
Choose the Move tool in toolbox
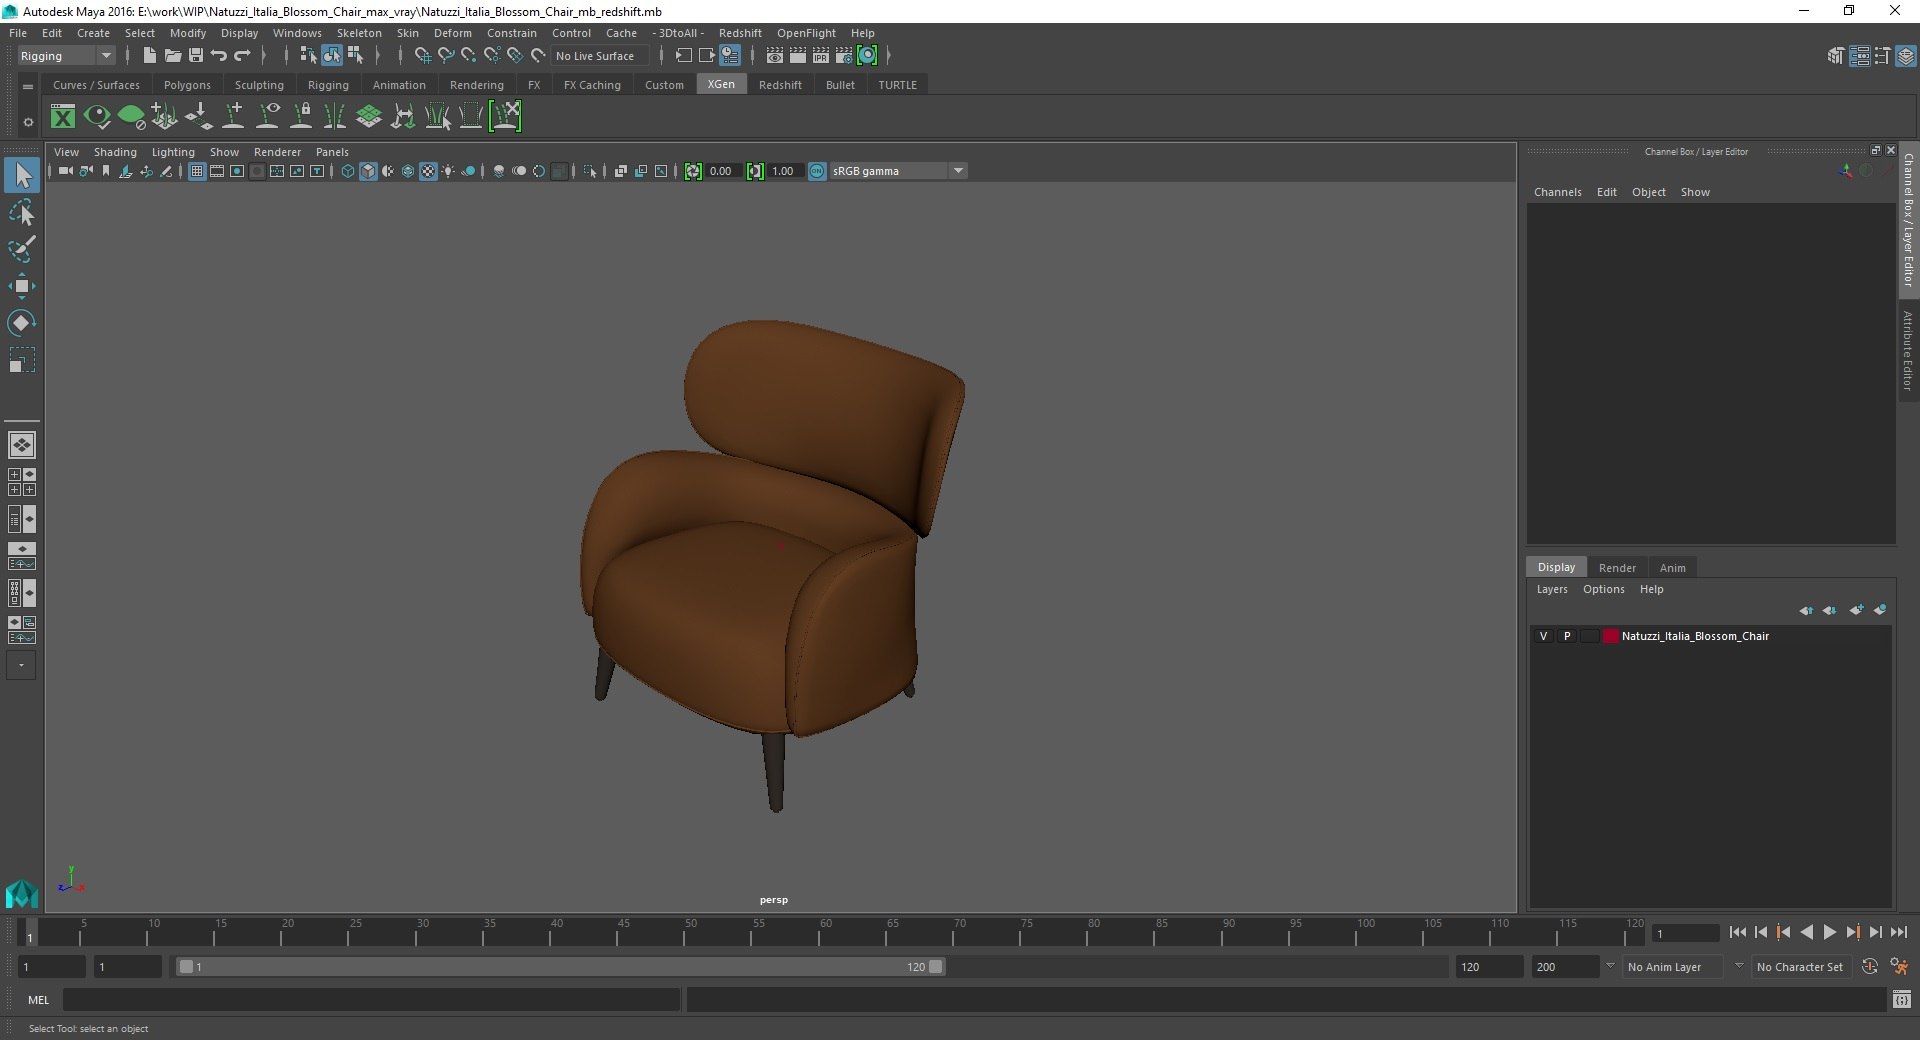(21, 286)
